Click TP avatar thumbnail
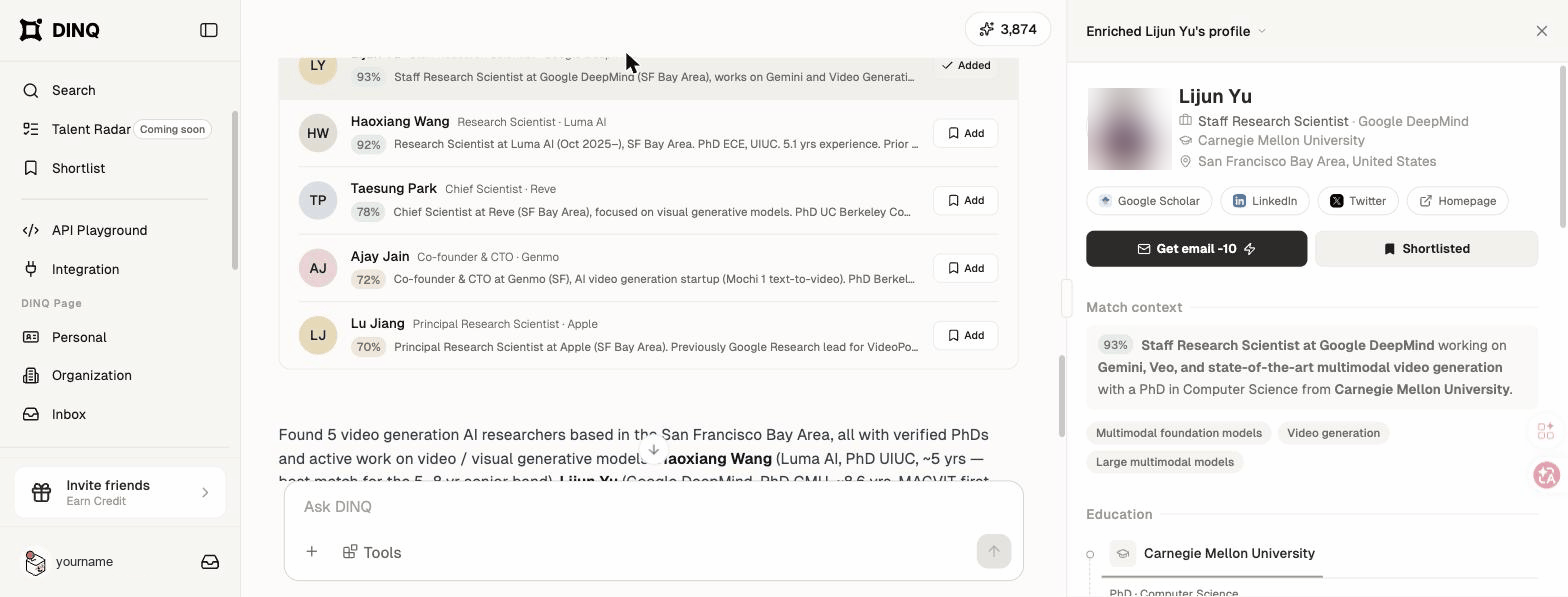Screen dimensions: 1568x597 pyautogui.click(x=318, y=200)
